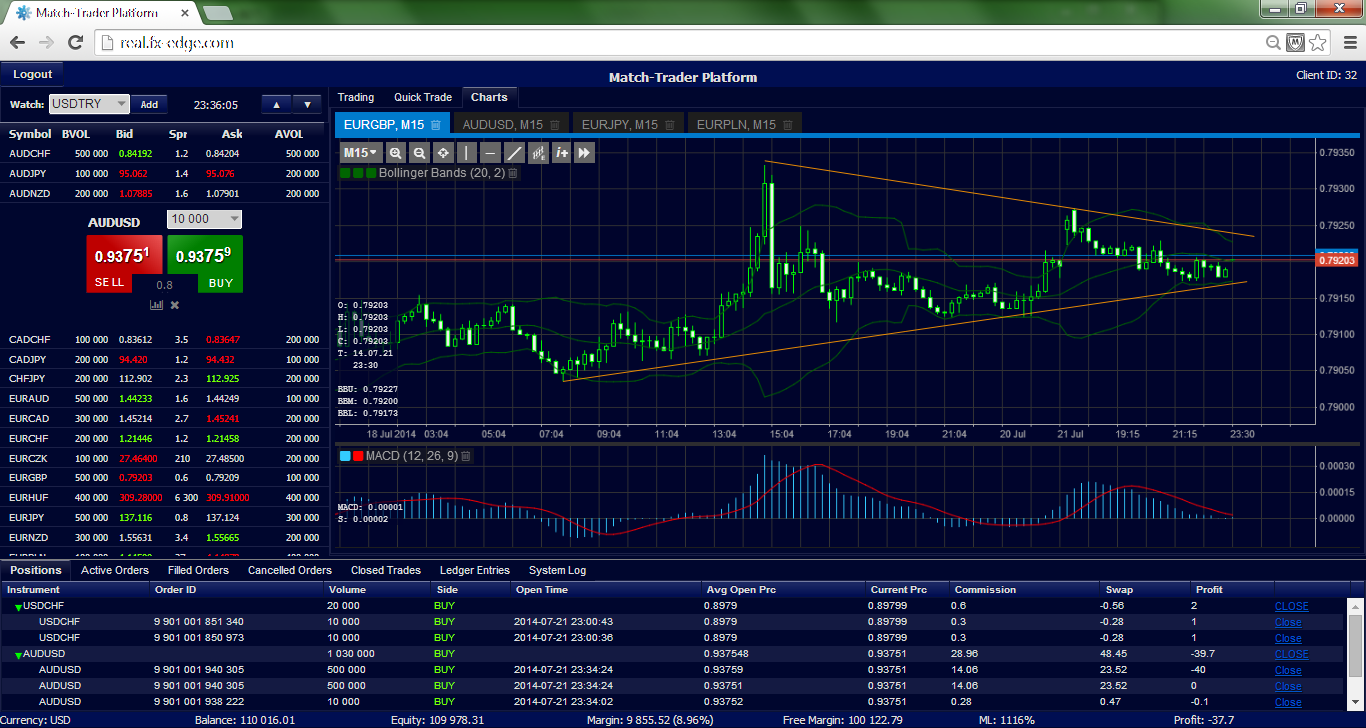Click the green BUY 0.9375 button
Screen dimensions: 1366x728
[205, 264]
